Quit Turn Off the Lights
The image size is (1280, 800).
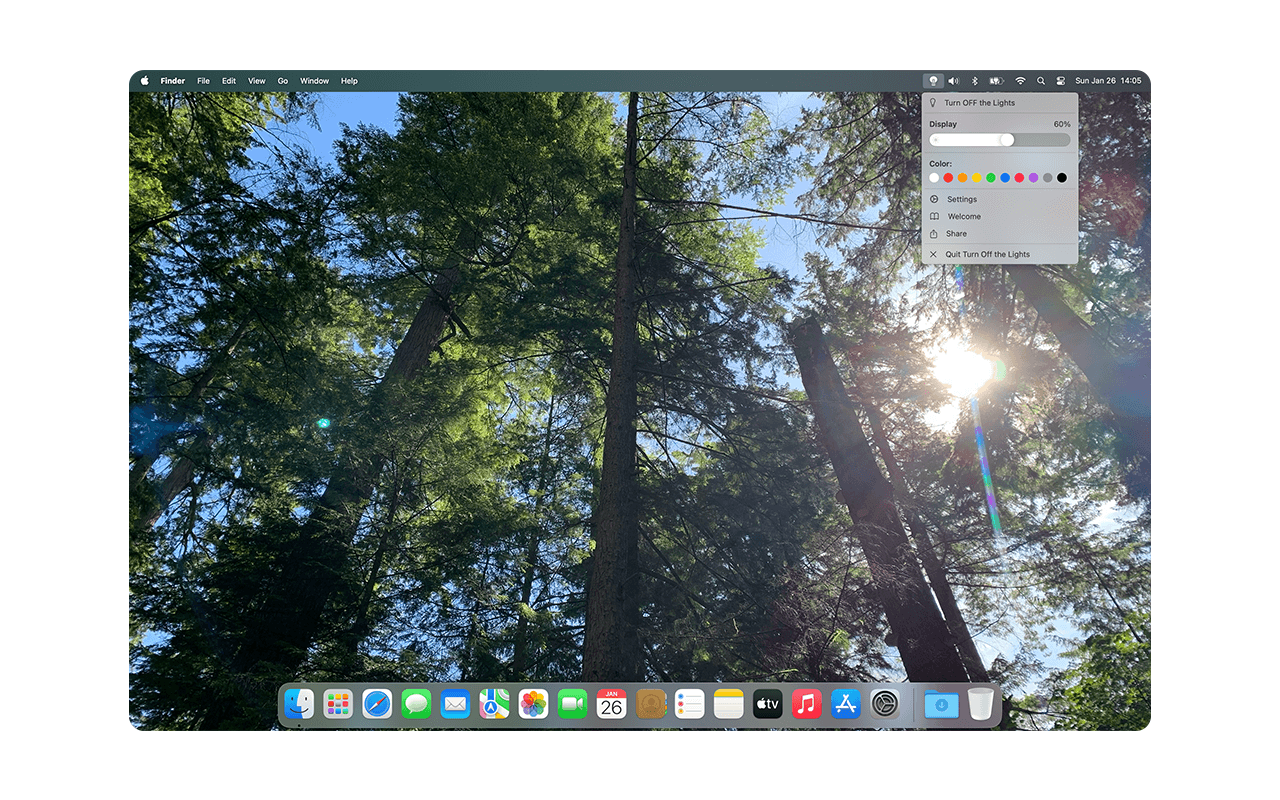point(1000,254)
